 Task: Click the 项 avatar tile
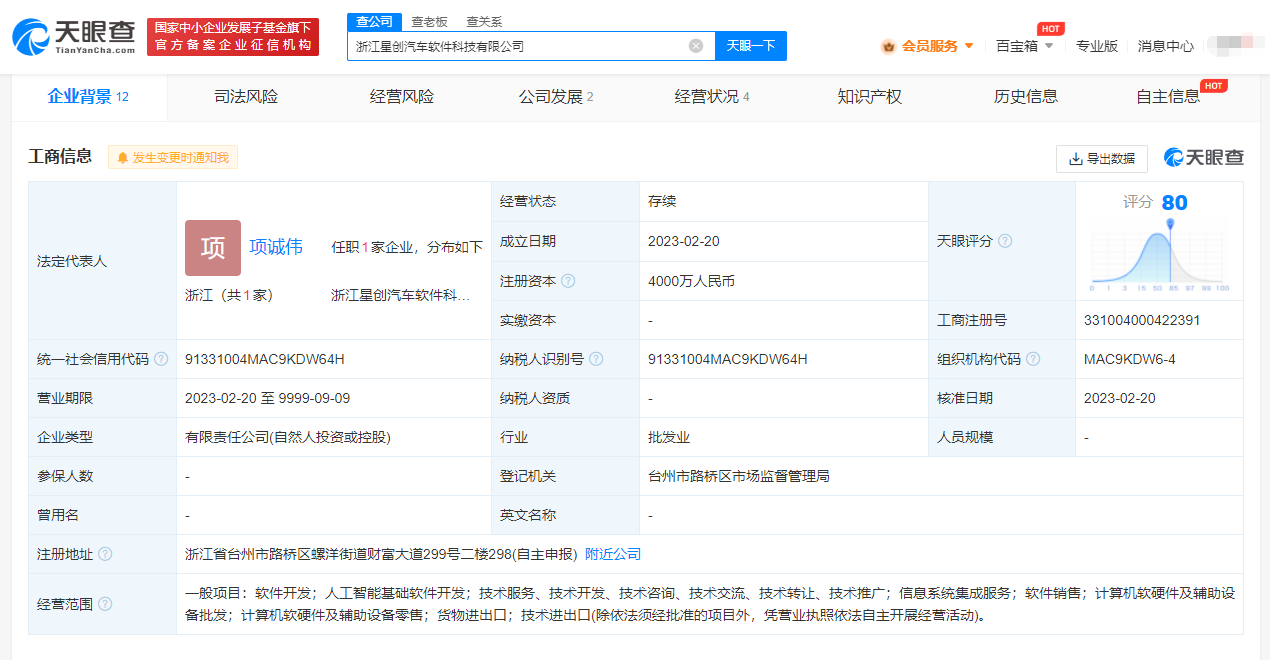(213, 248)
